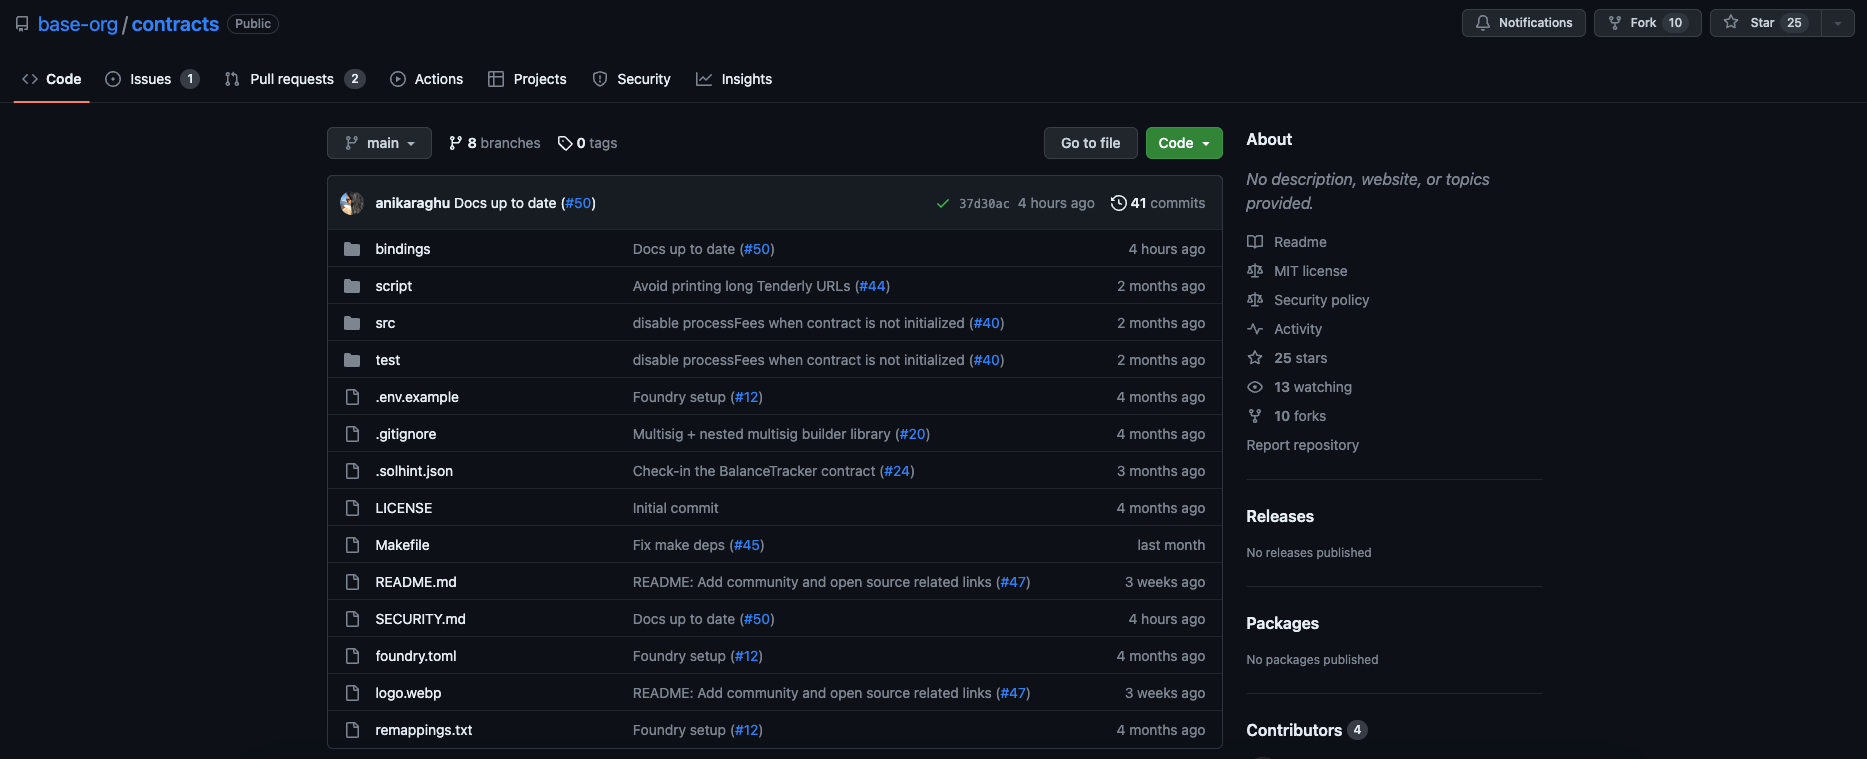Open the Issues tab

[x=152, y=79]
